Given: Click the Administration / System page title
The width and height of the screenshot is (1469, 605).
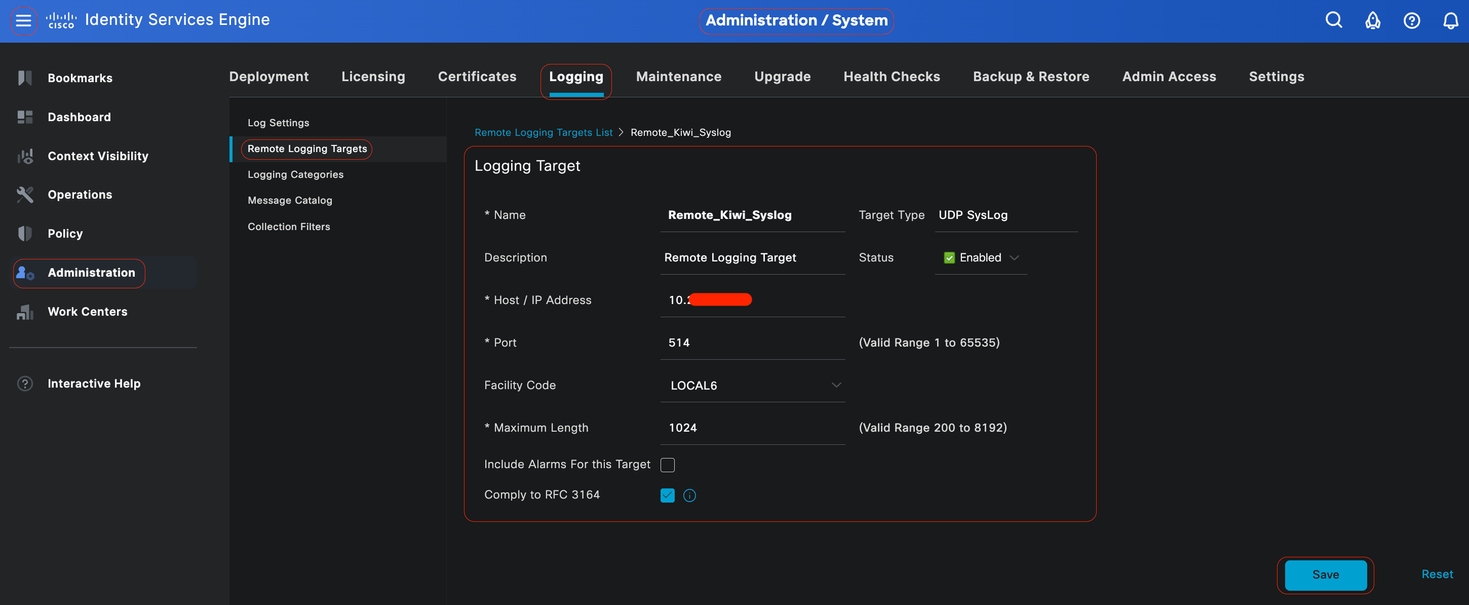Looking at the screenshot, I should coord(797,20).
